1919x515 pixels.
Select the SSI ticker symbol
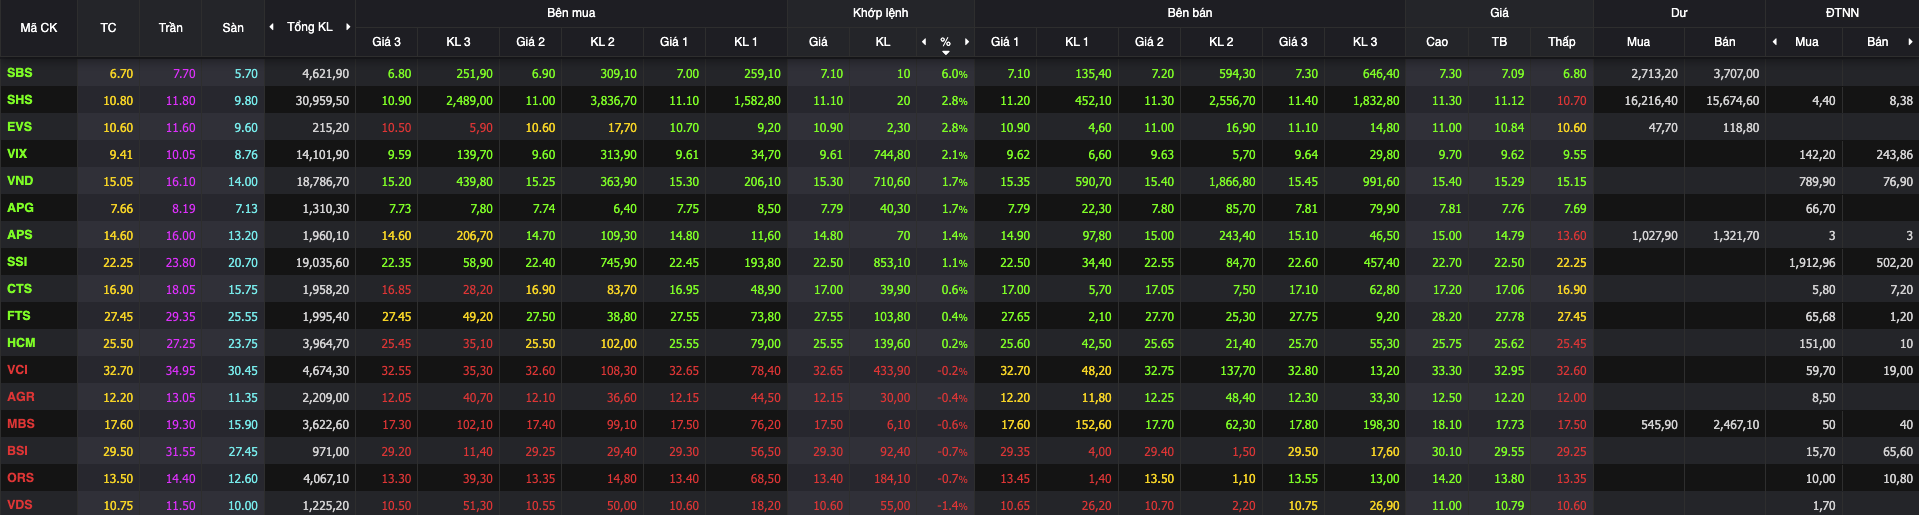click(x=17, y=262)
